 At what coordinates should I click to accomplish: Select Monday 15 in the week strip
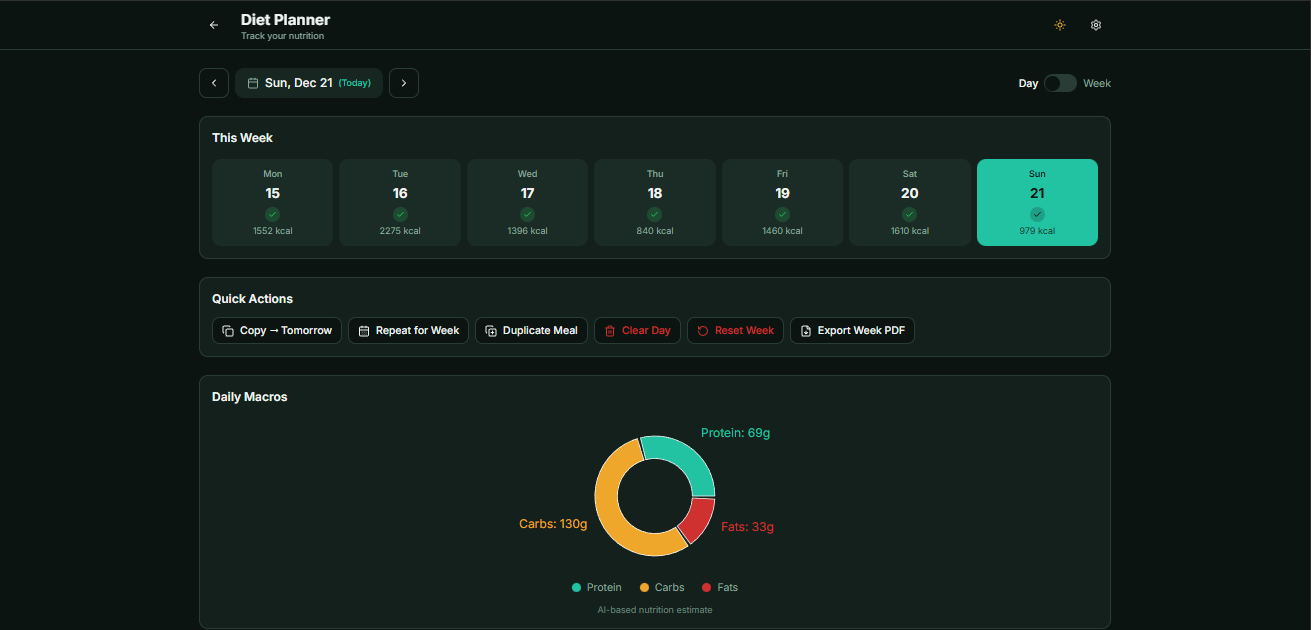[272, 200]
